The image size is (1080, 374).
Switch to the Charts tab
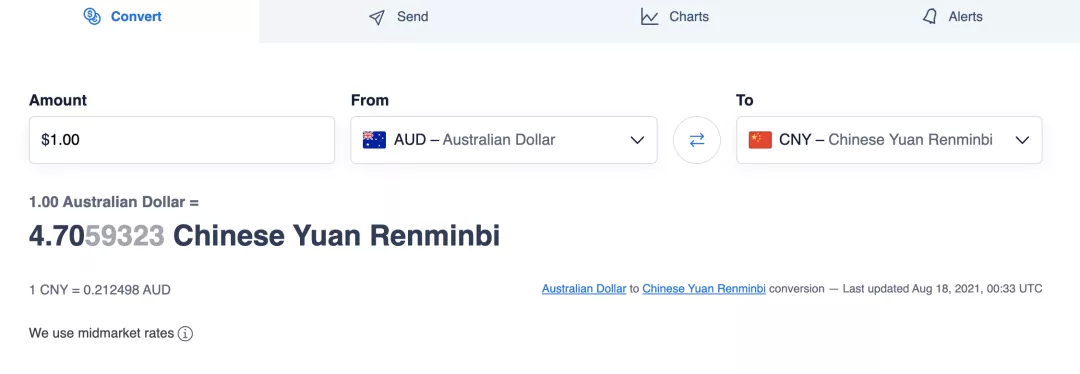point(675,17)
